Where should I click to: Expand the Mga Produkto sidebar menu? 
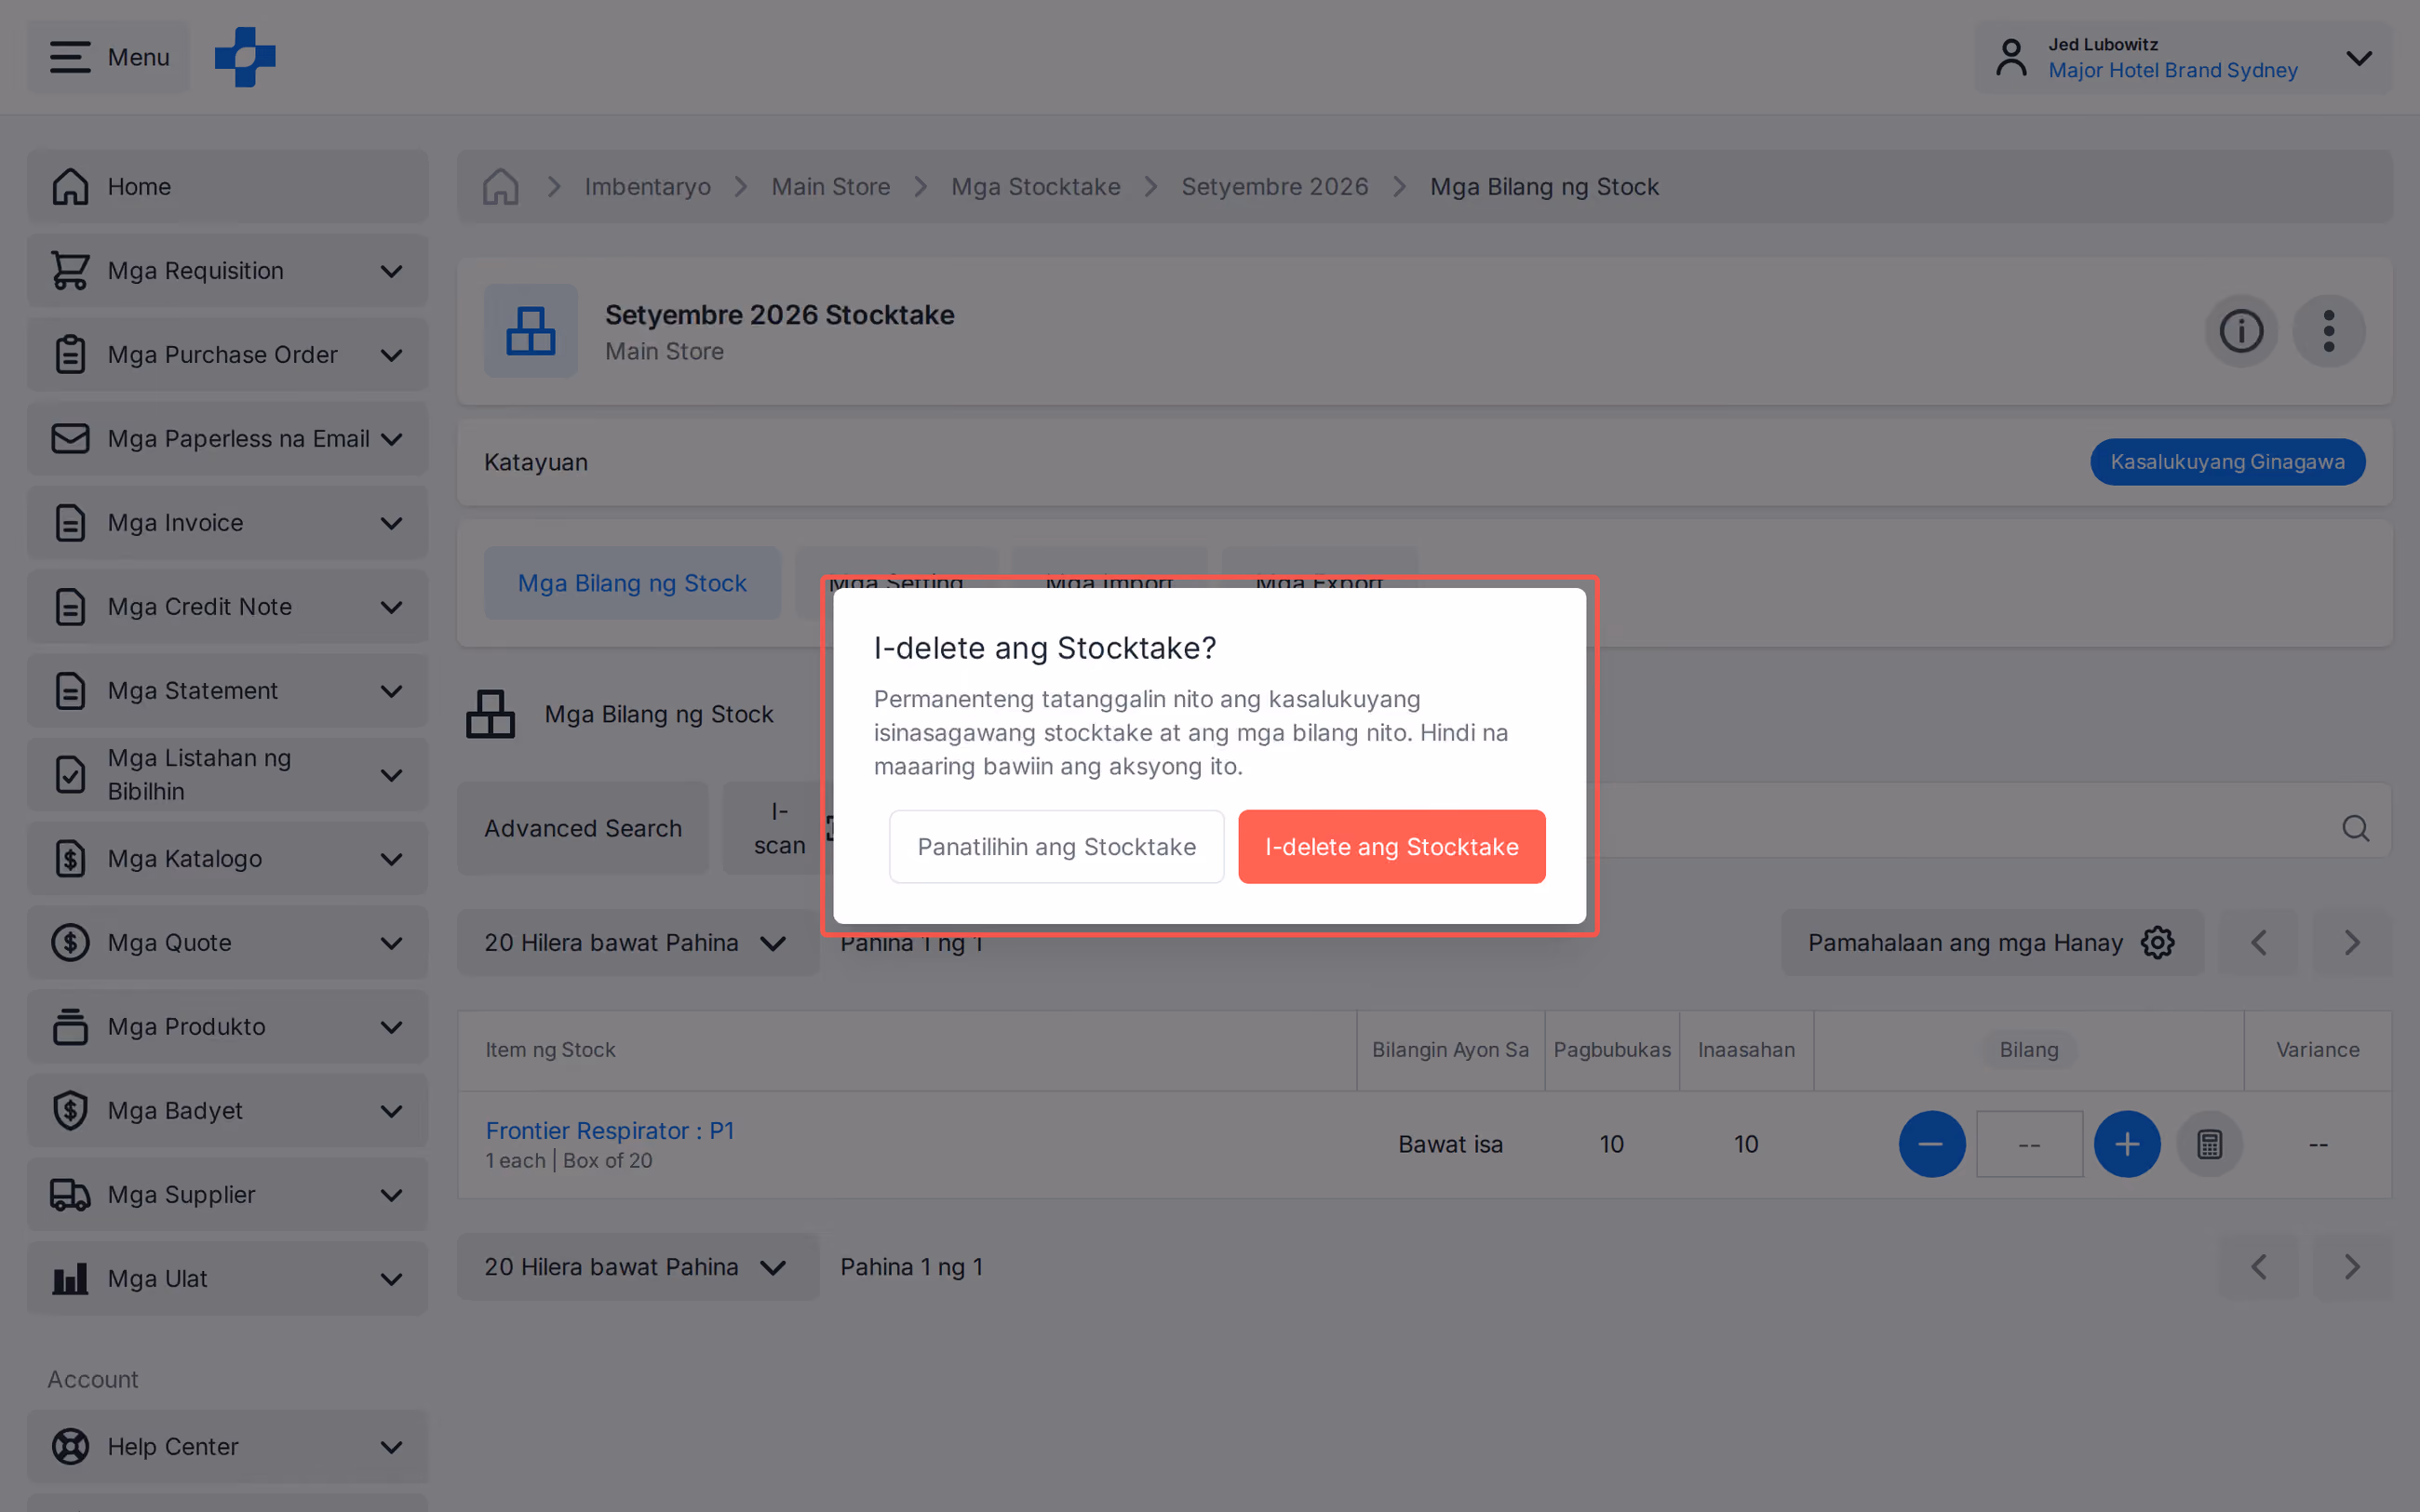(x=228, y=1027)
